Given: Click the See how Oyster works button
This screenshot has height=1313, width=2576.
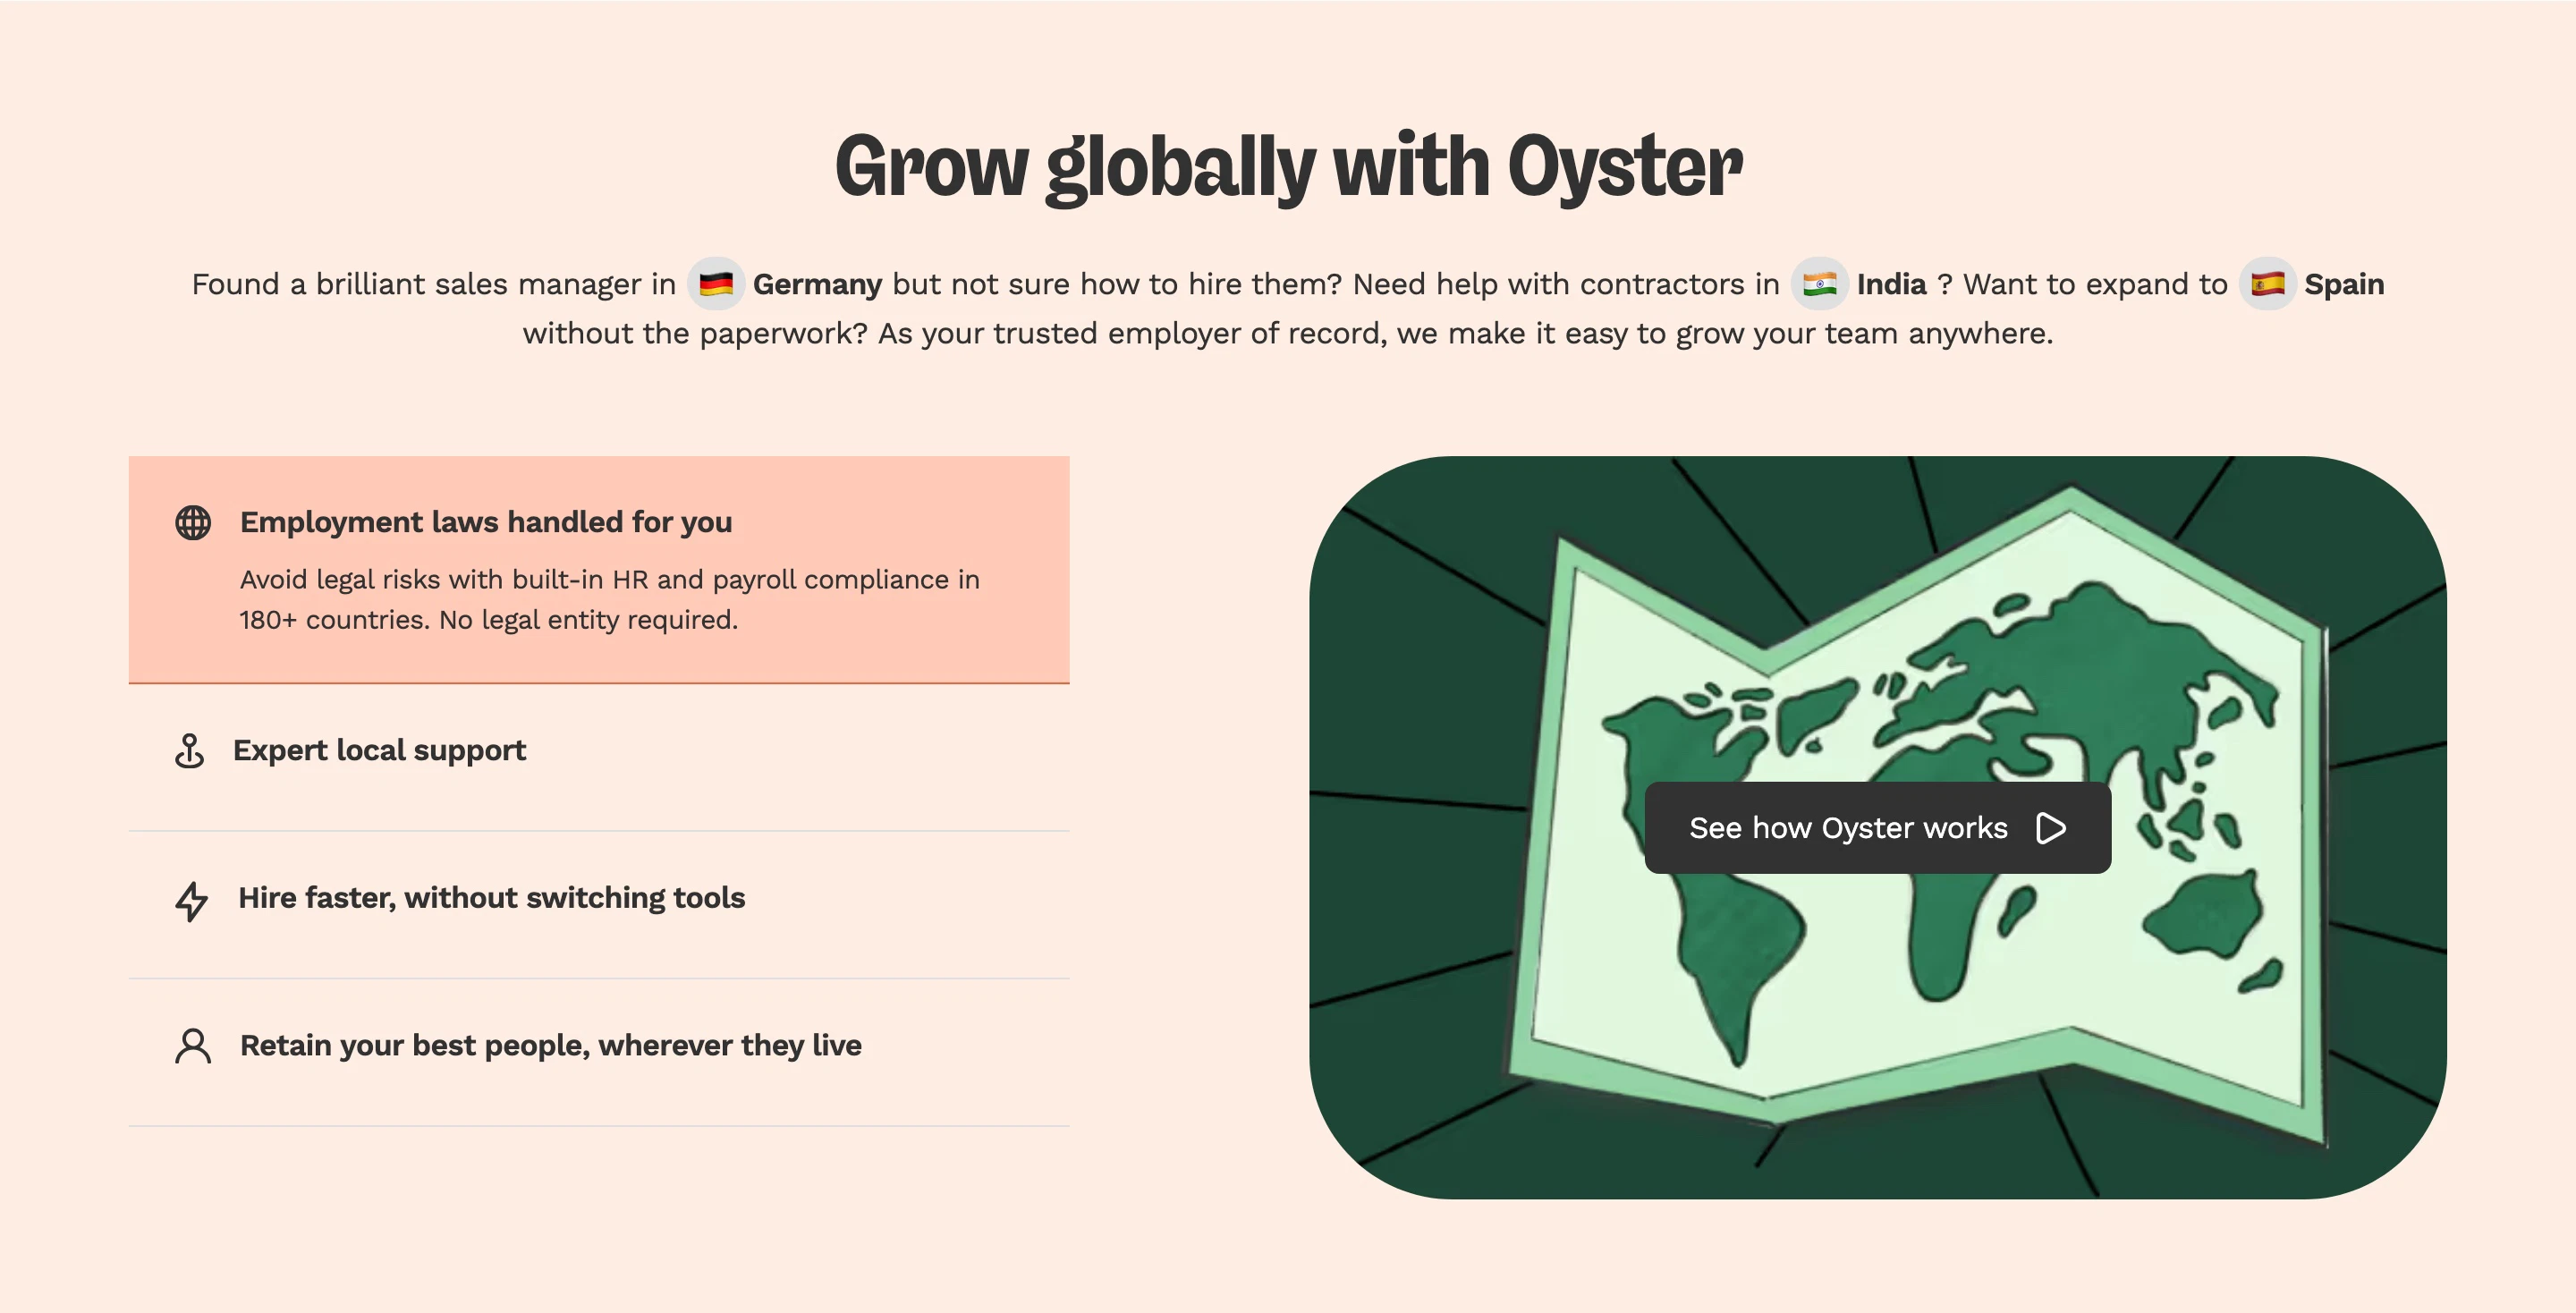Looking at the screenshot, I should pos(1877,828).
